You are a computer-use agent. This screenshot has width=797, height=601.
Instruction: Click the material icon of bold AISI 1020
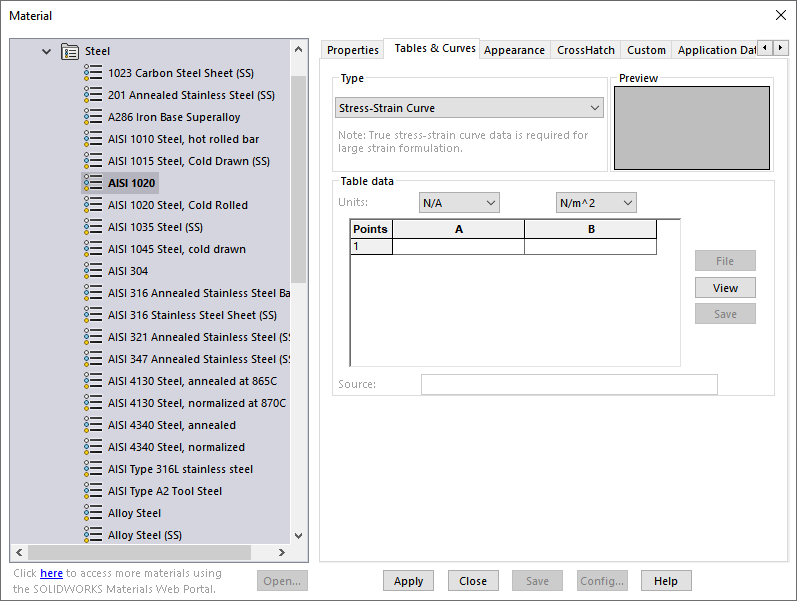coord(93,183)
